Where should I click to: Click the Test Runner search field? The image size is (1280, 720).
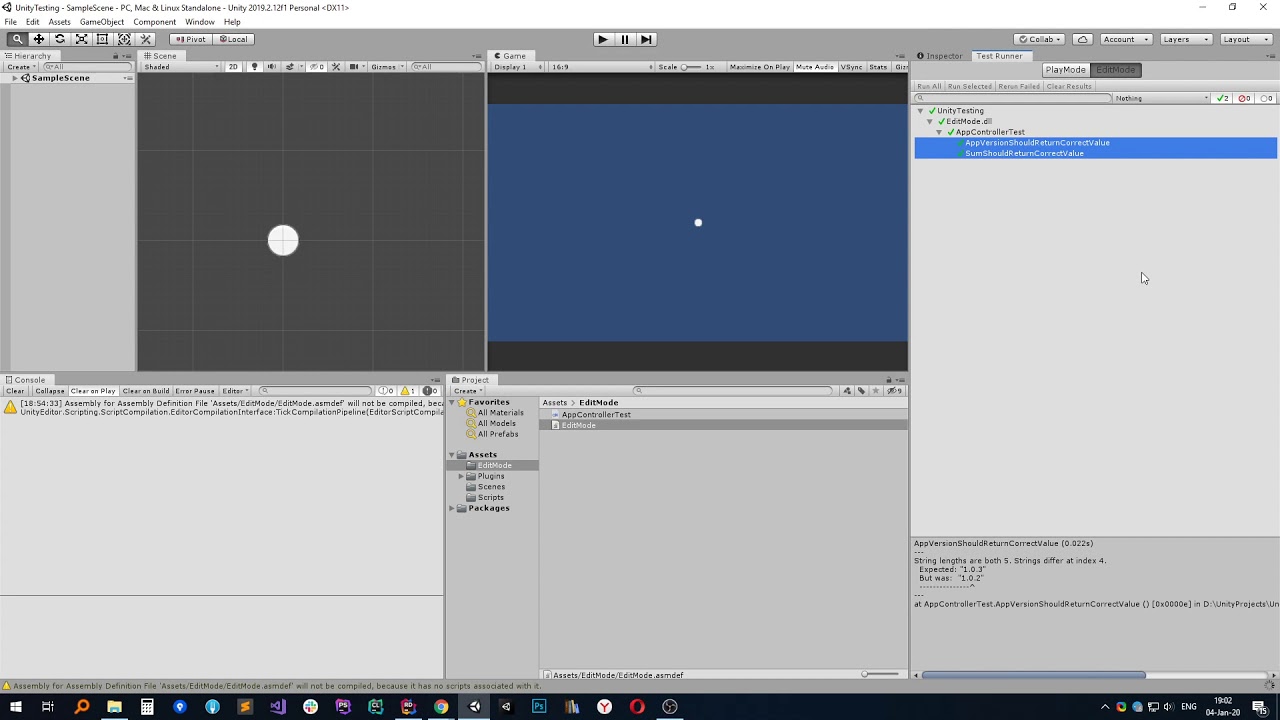pyautogui.click(x=1012, y=98)
